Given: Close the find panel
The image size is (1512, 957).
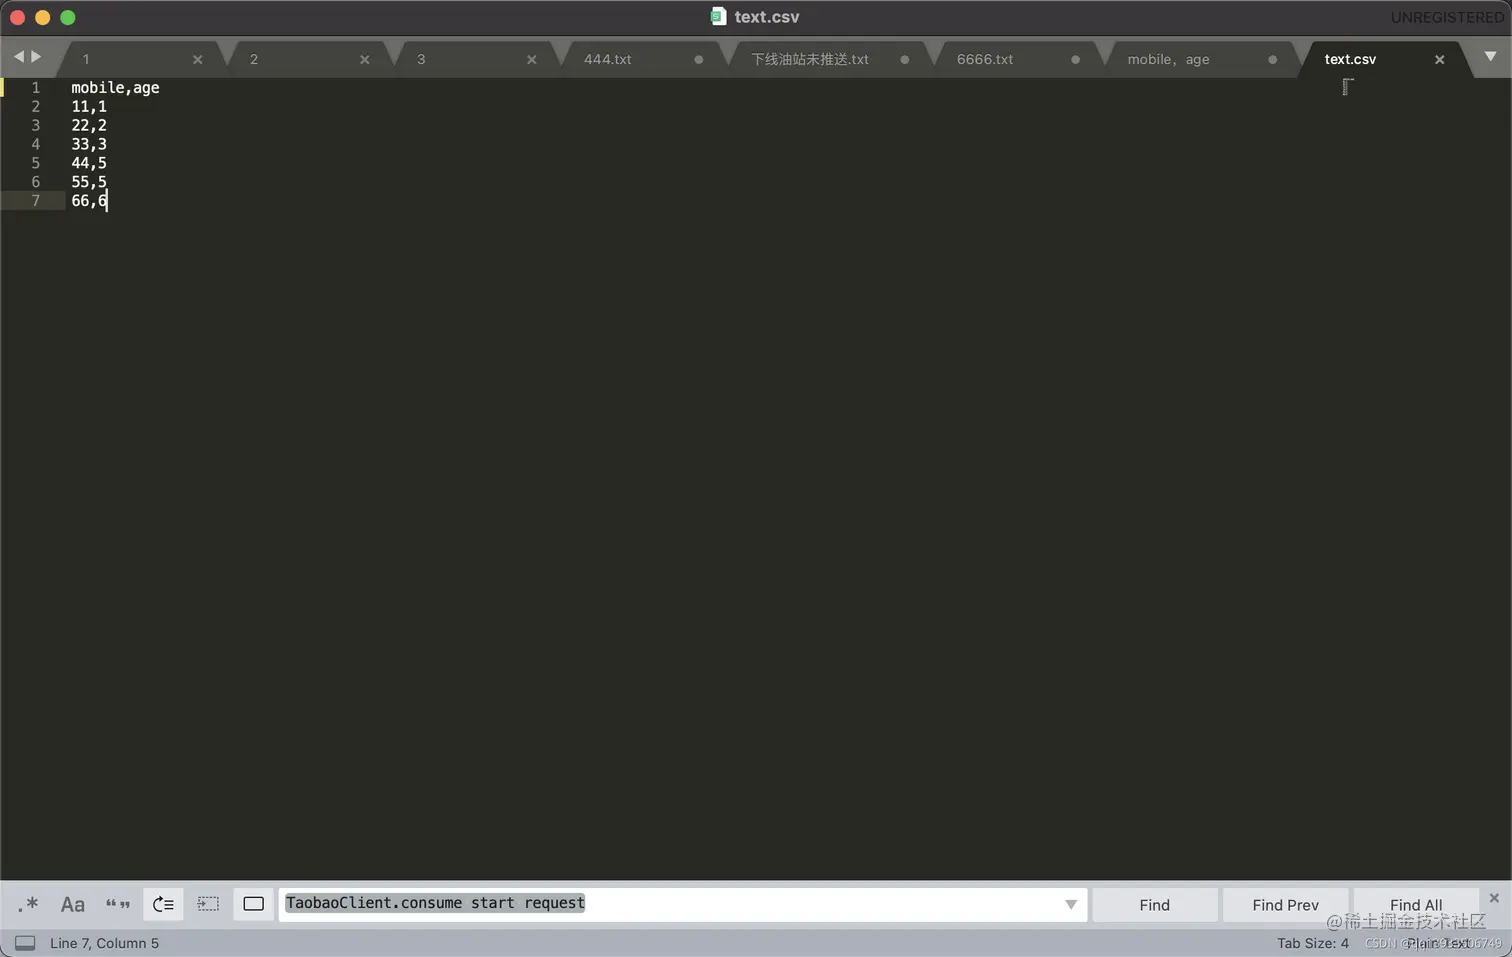Looking at the screenshot, I should pyautogui.click(x=1494, y=898).
